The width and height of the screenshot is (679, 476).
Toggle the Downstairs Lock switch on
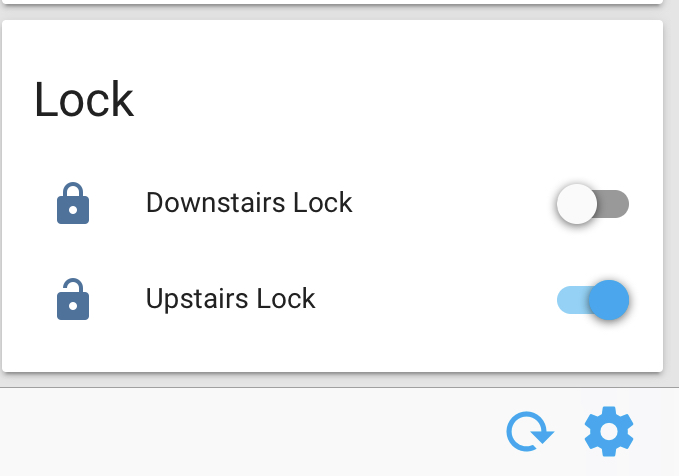[593, 204]
